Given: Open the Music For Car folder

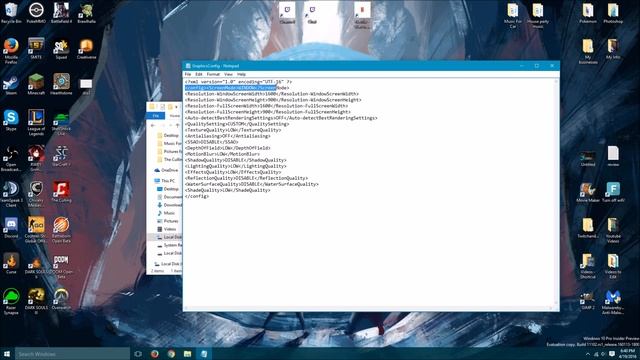Looking at the screenshot, I should point(513,16).
